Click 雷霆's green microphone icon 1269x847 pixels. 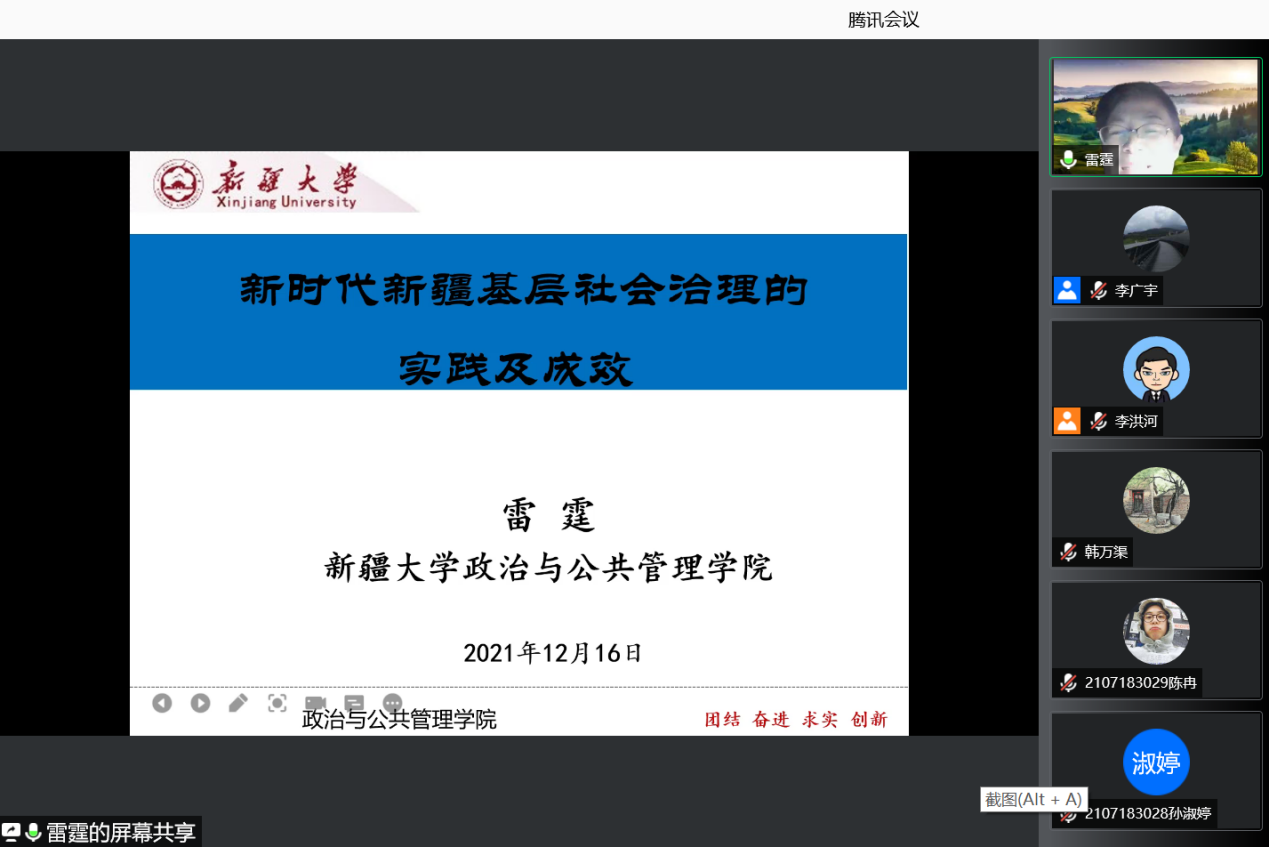1068,160
